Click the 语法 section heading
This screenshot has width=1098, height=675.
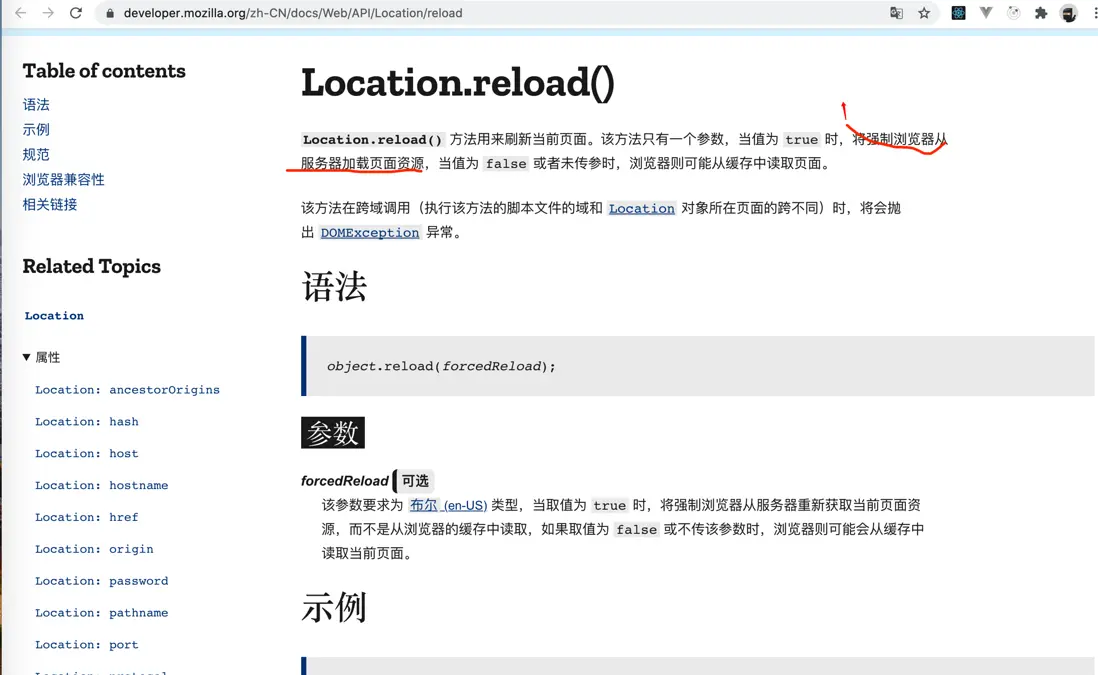click(334, 286)
